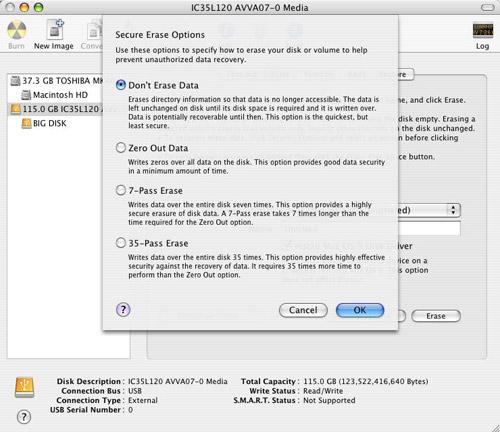Click the TOSHIBA hard drive icon

[x=15, y=81]
